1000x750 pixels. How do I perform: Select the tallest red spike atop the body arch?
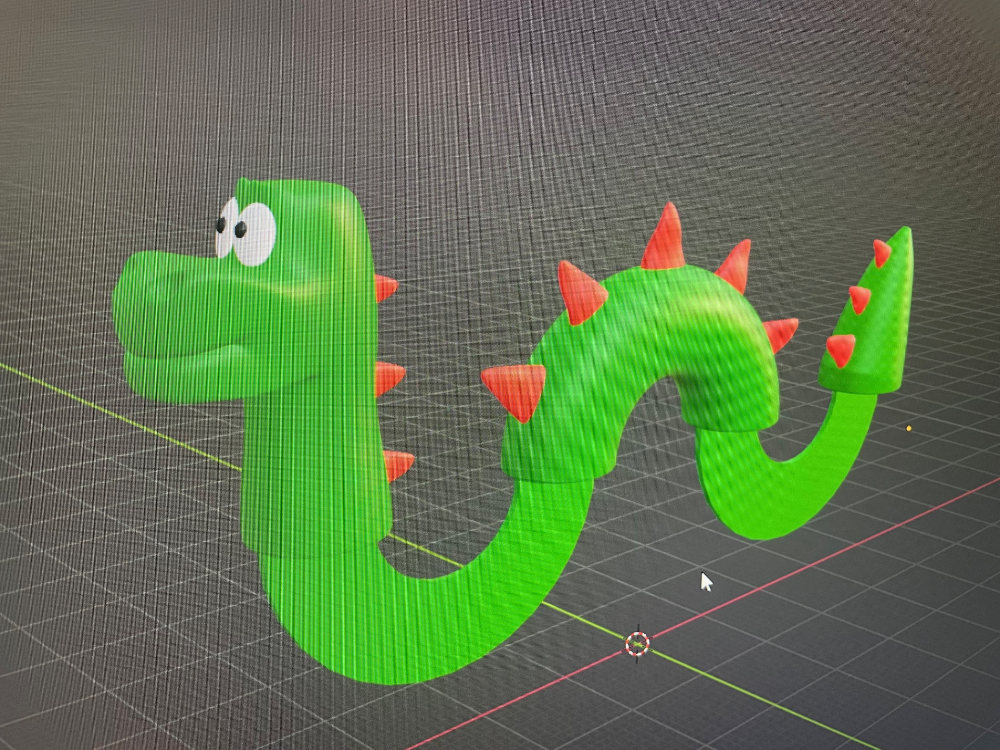pyautogui.click(x=664, y=237)
